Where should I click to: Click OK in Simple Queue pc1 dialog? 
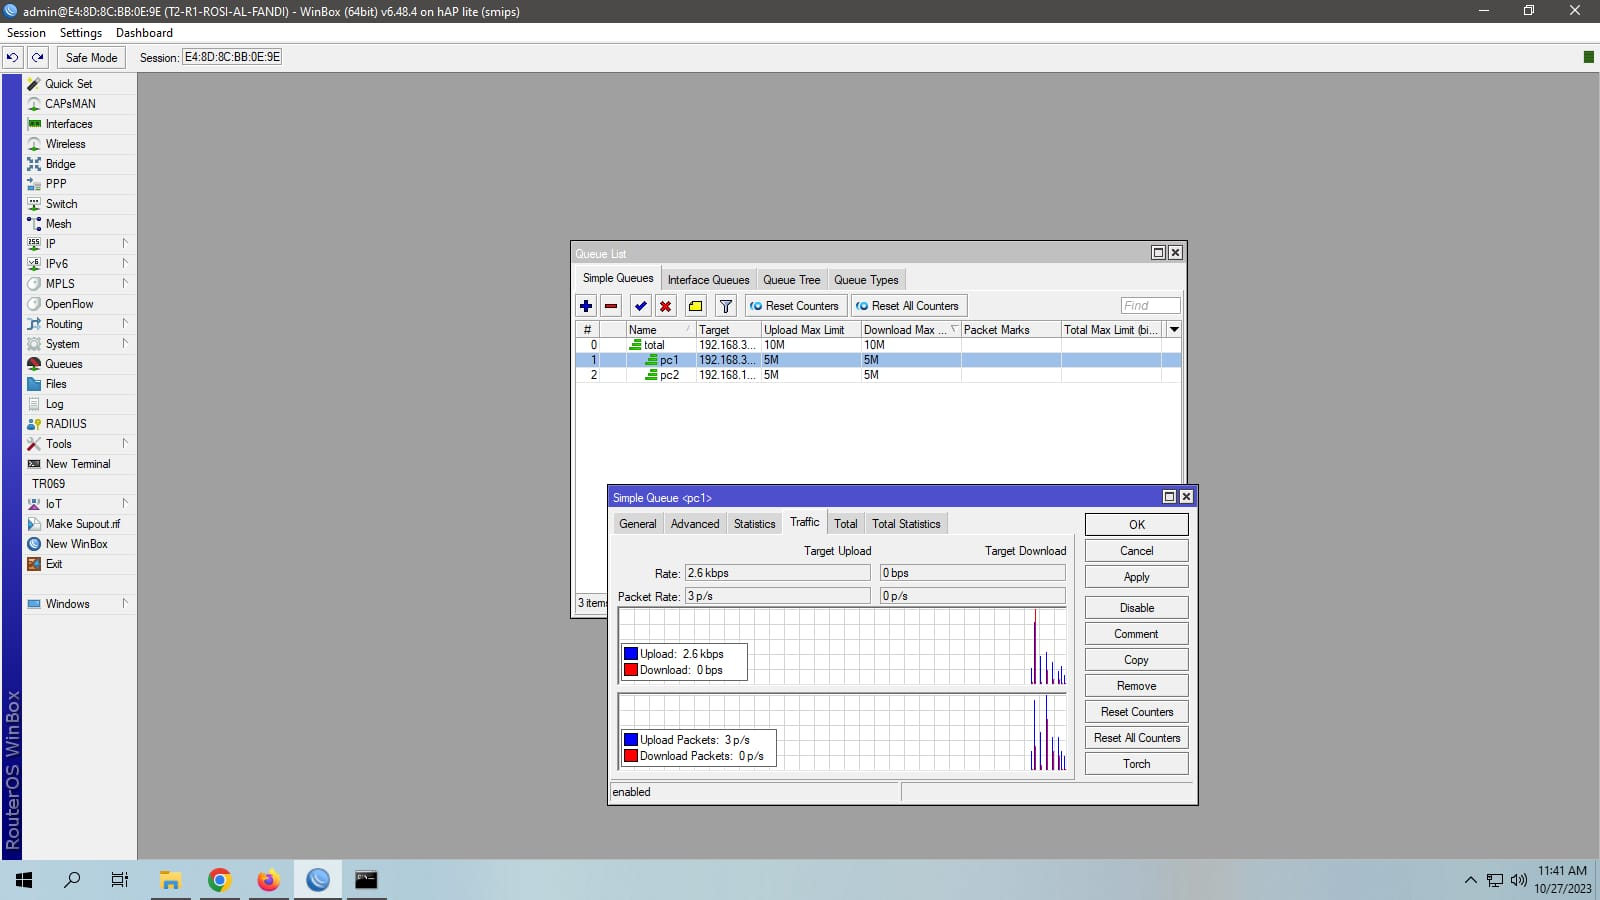tap(1137, 525)
